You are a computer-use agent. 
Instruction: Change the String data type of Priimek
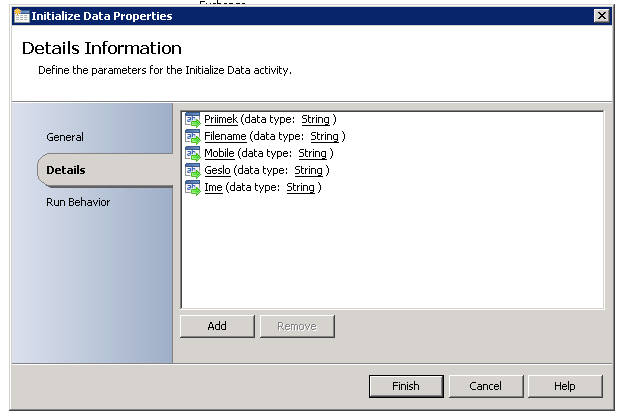[315, 120]
